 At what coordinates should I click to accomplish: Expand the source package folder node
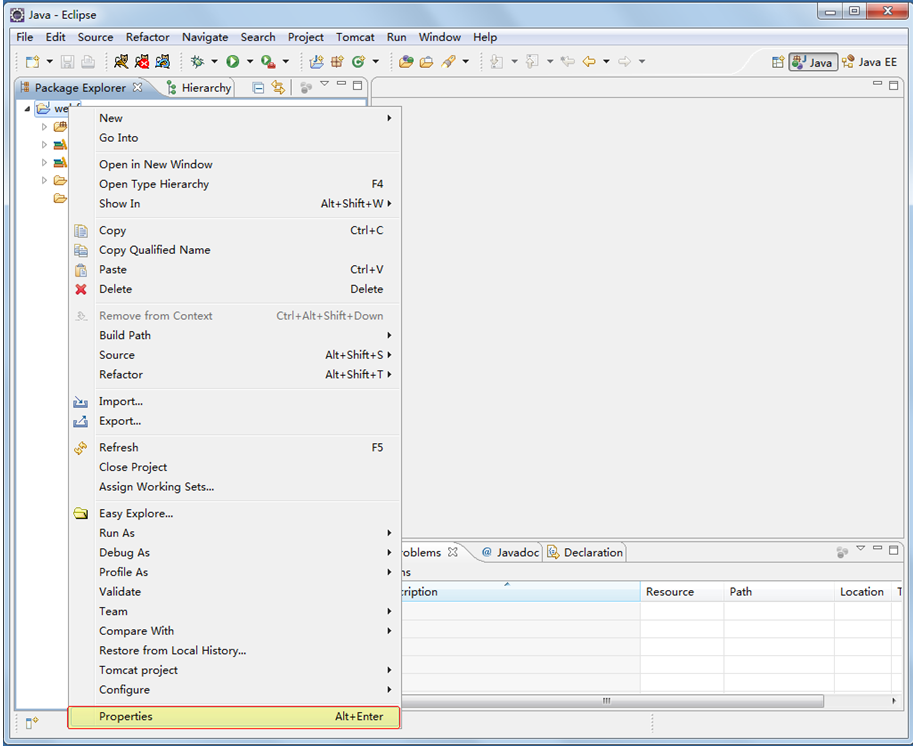(x=44, y=126)
